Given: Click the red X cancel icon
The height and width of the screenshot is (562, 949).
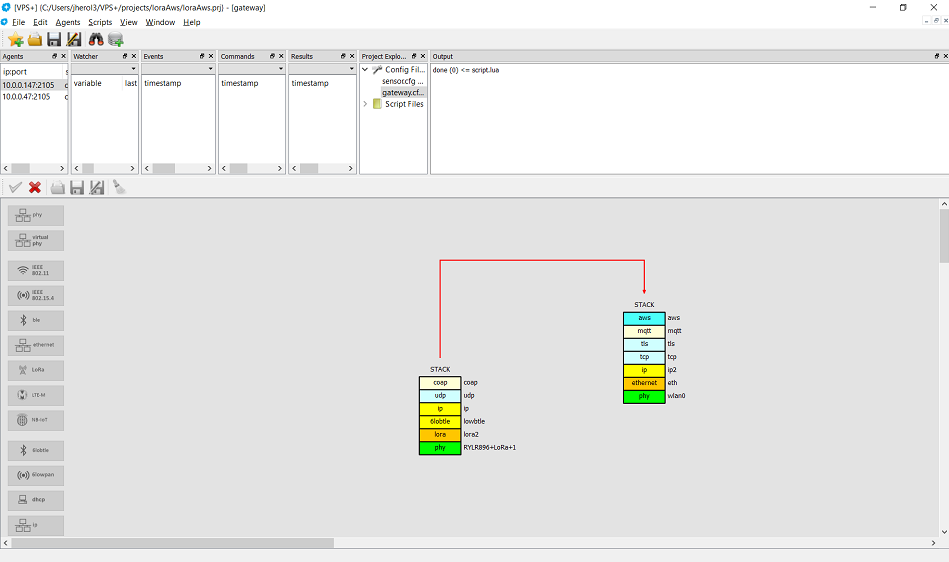Looking at the screenshot, I should (35, 187).
